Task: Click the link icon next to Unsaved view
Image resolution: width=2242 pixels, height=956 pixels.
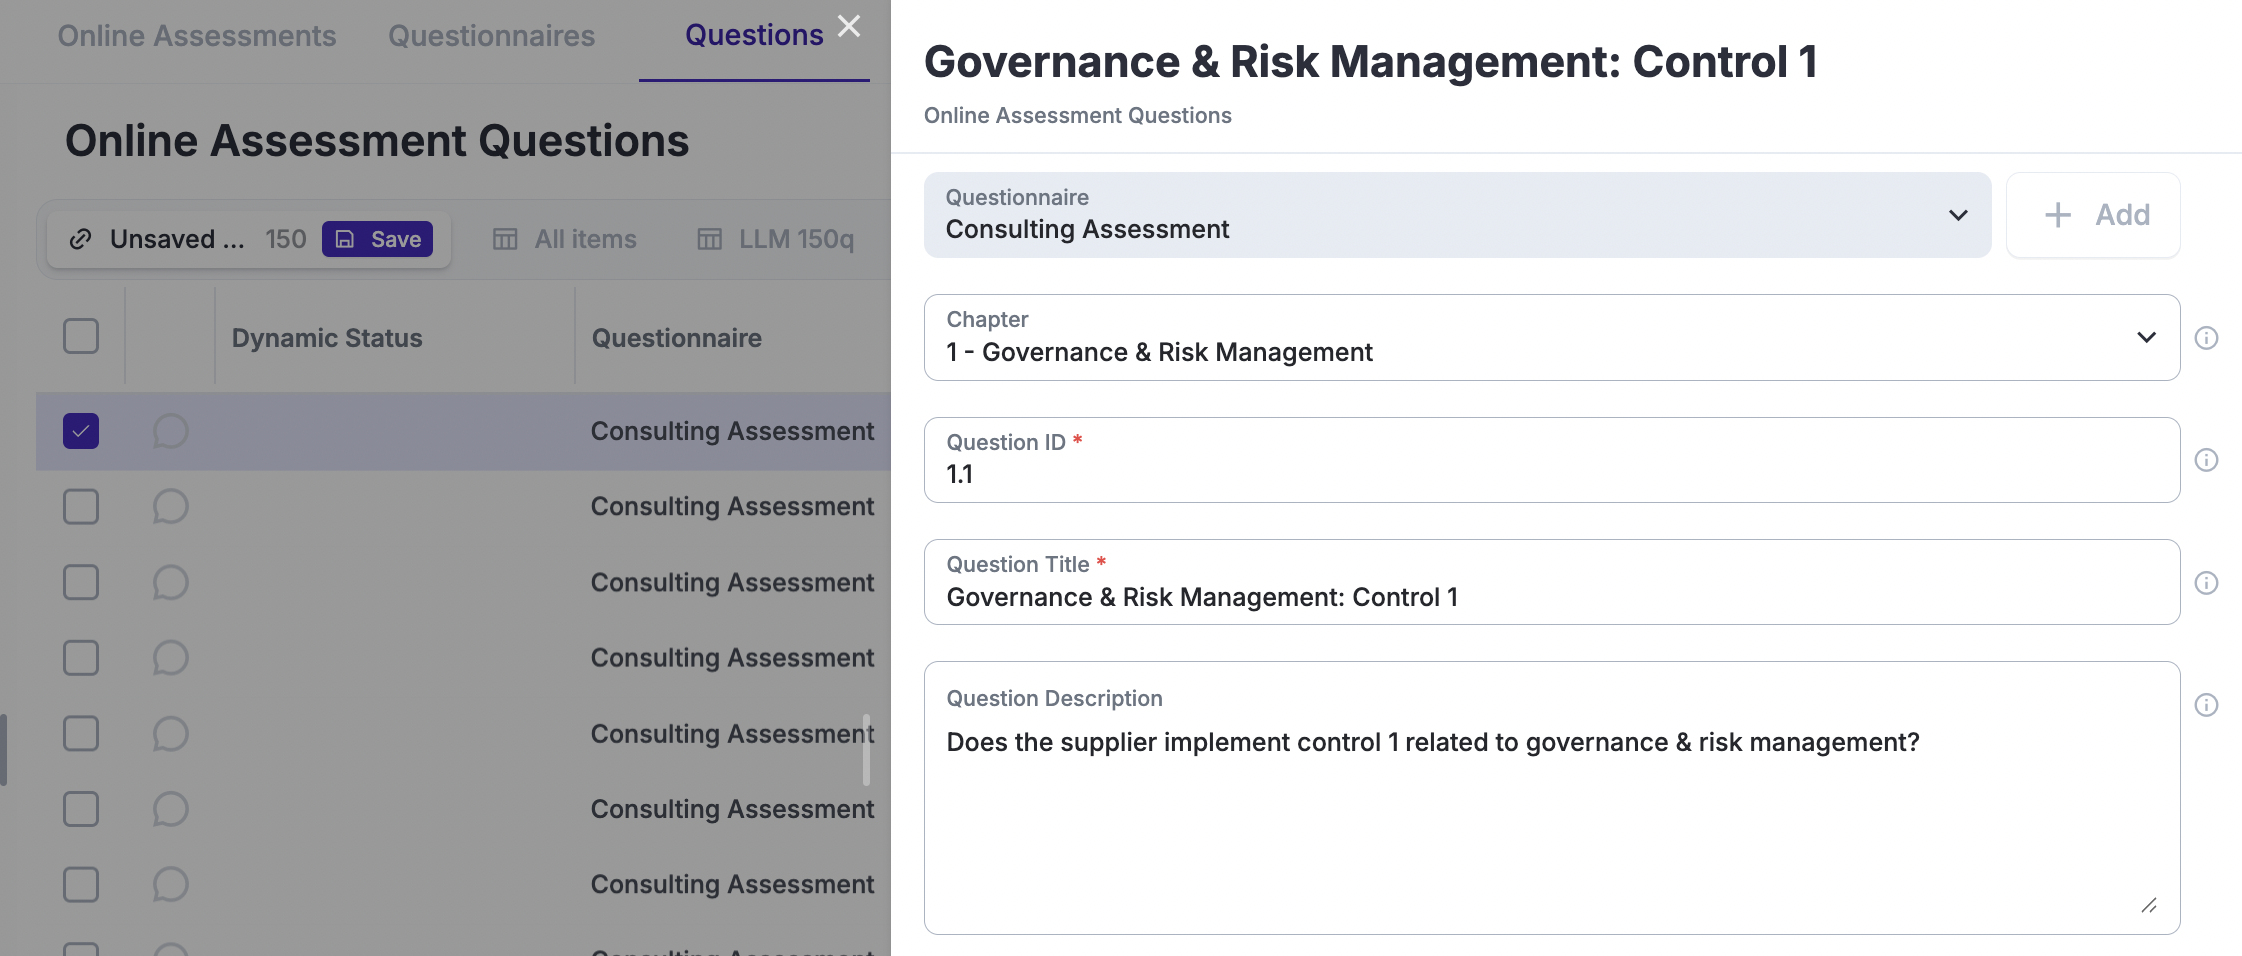Action: point(81,239)
